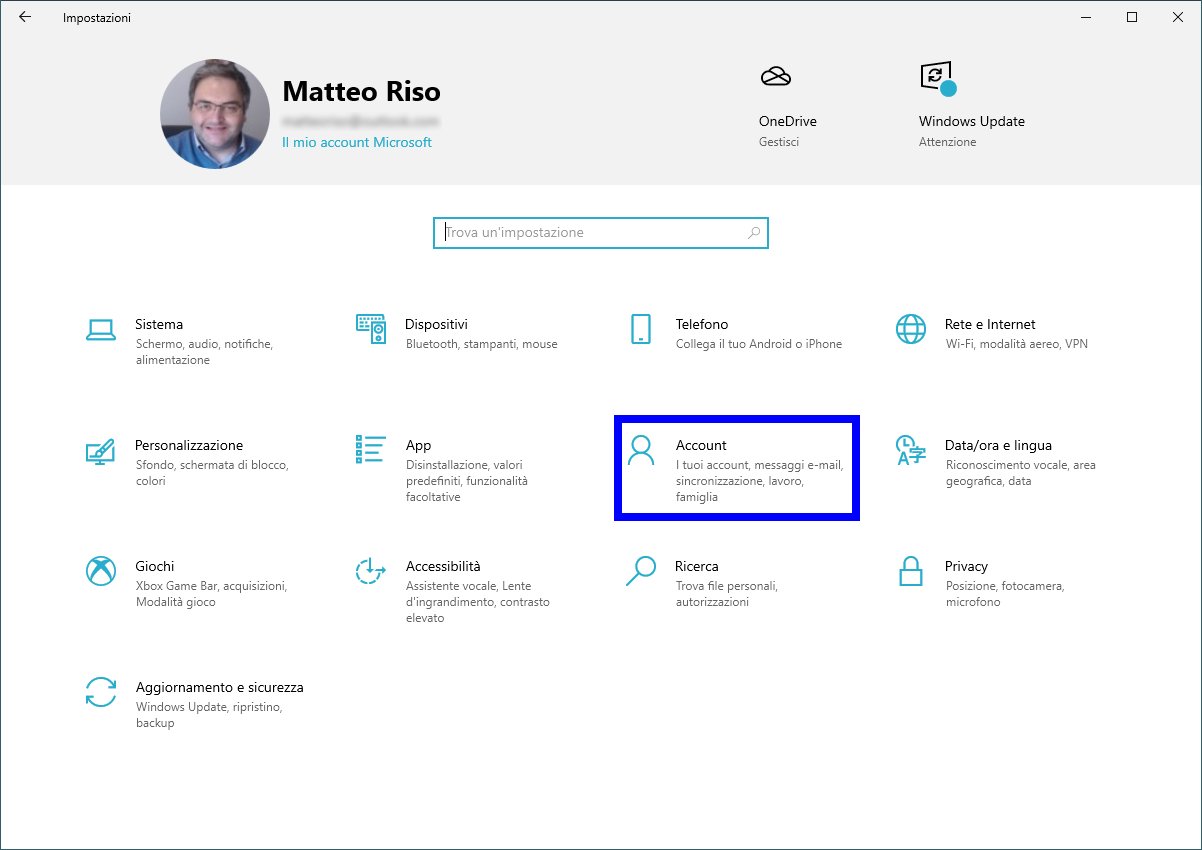
Task: Open the Giochi Xbox icon
Action: coord(101,571)
